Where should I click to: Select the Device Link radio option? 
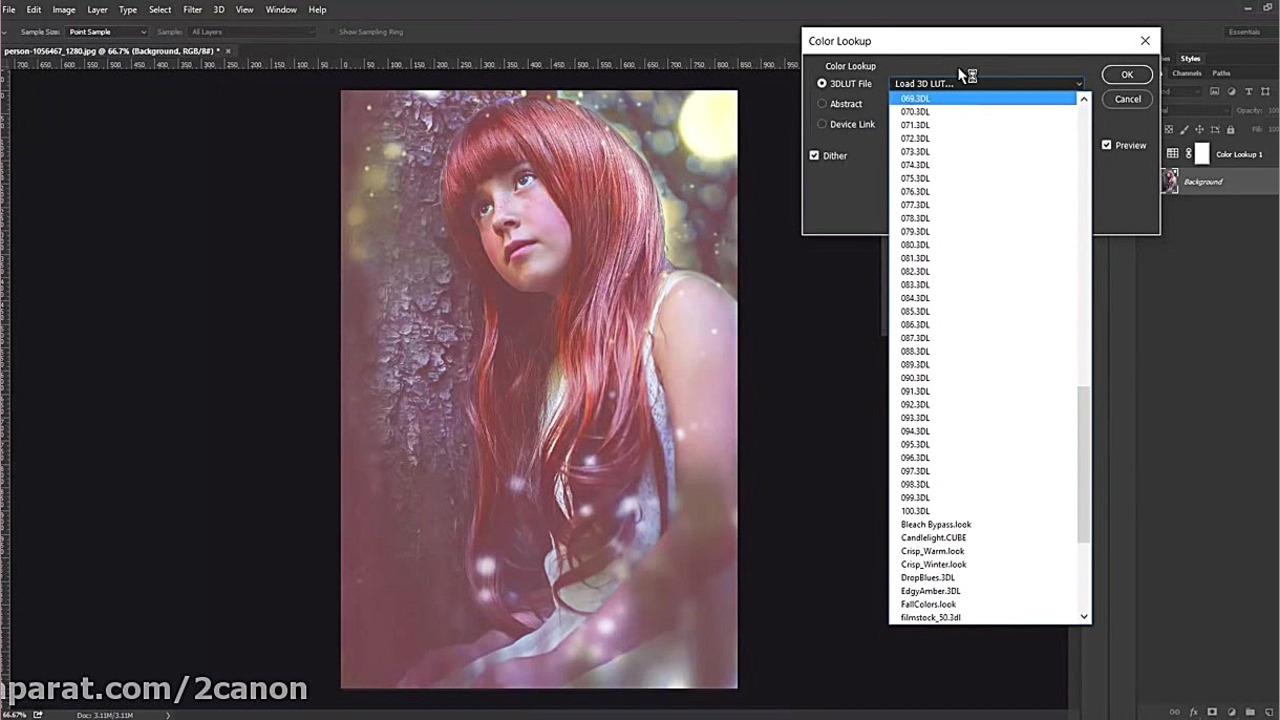[x=822, y=124]
